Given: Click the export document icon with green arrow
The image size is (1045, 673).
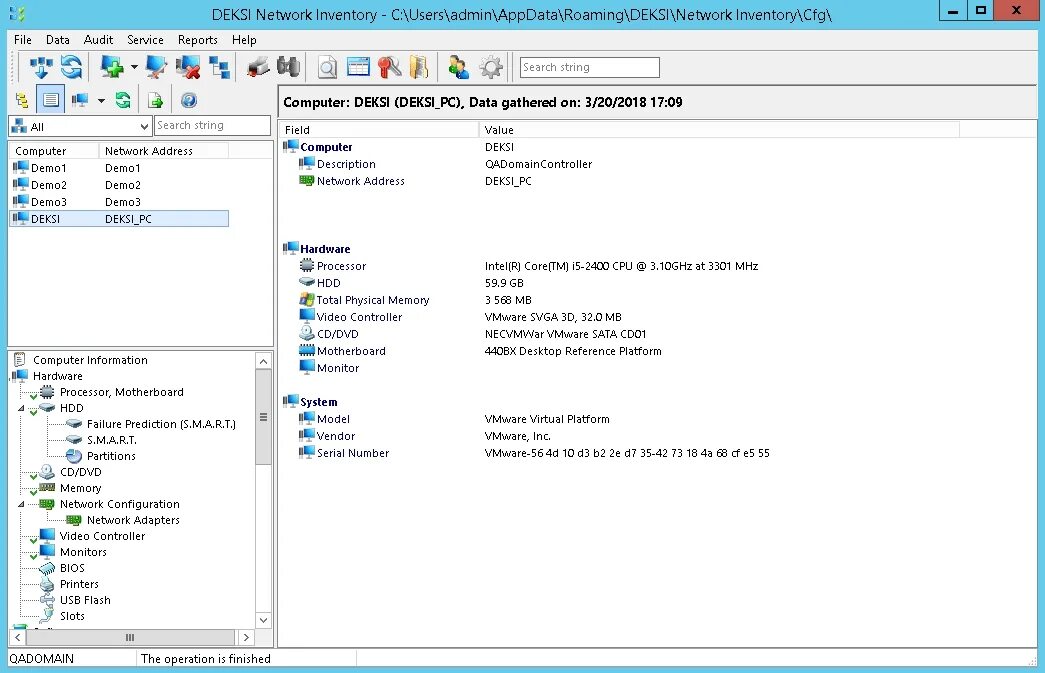Looking at the screenshot, I should click(x=155, y=101).
